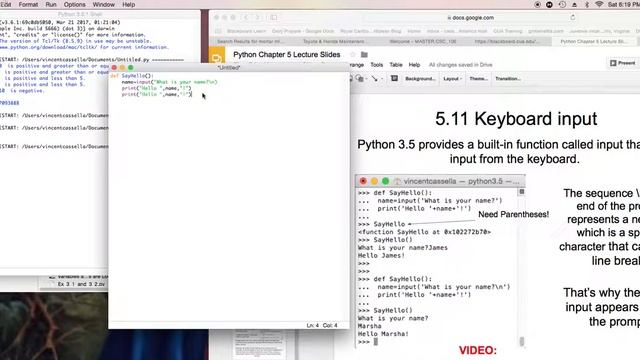
Task: Click the docs.google.com address bar
Action: click(x=470, y=18)
